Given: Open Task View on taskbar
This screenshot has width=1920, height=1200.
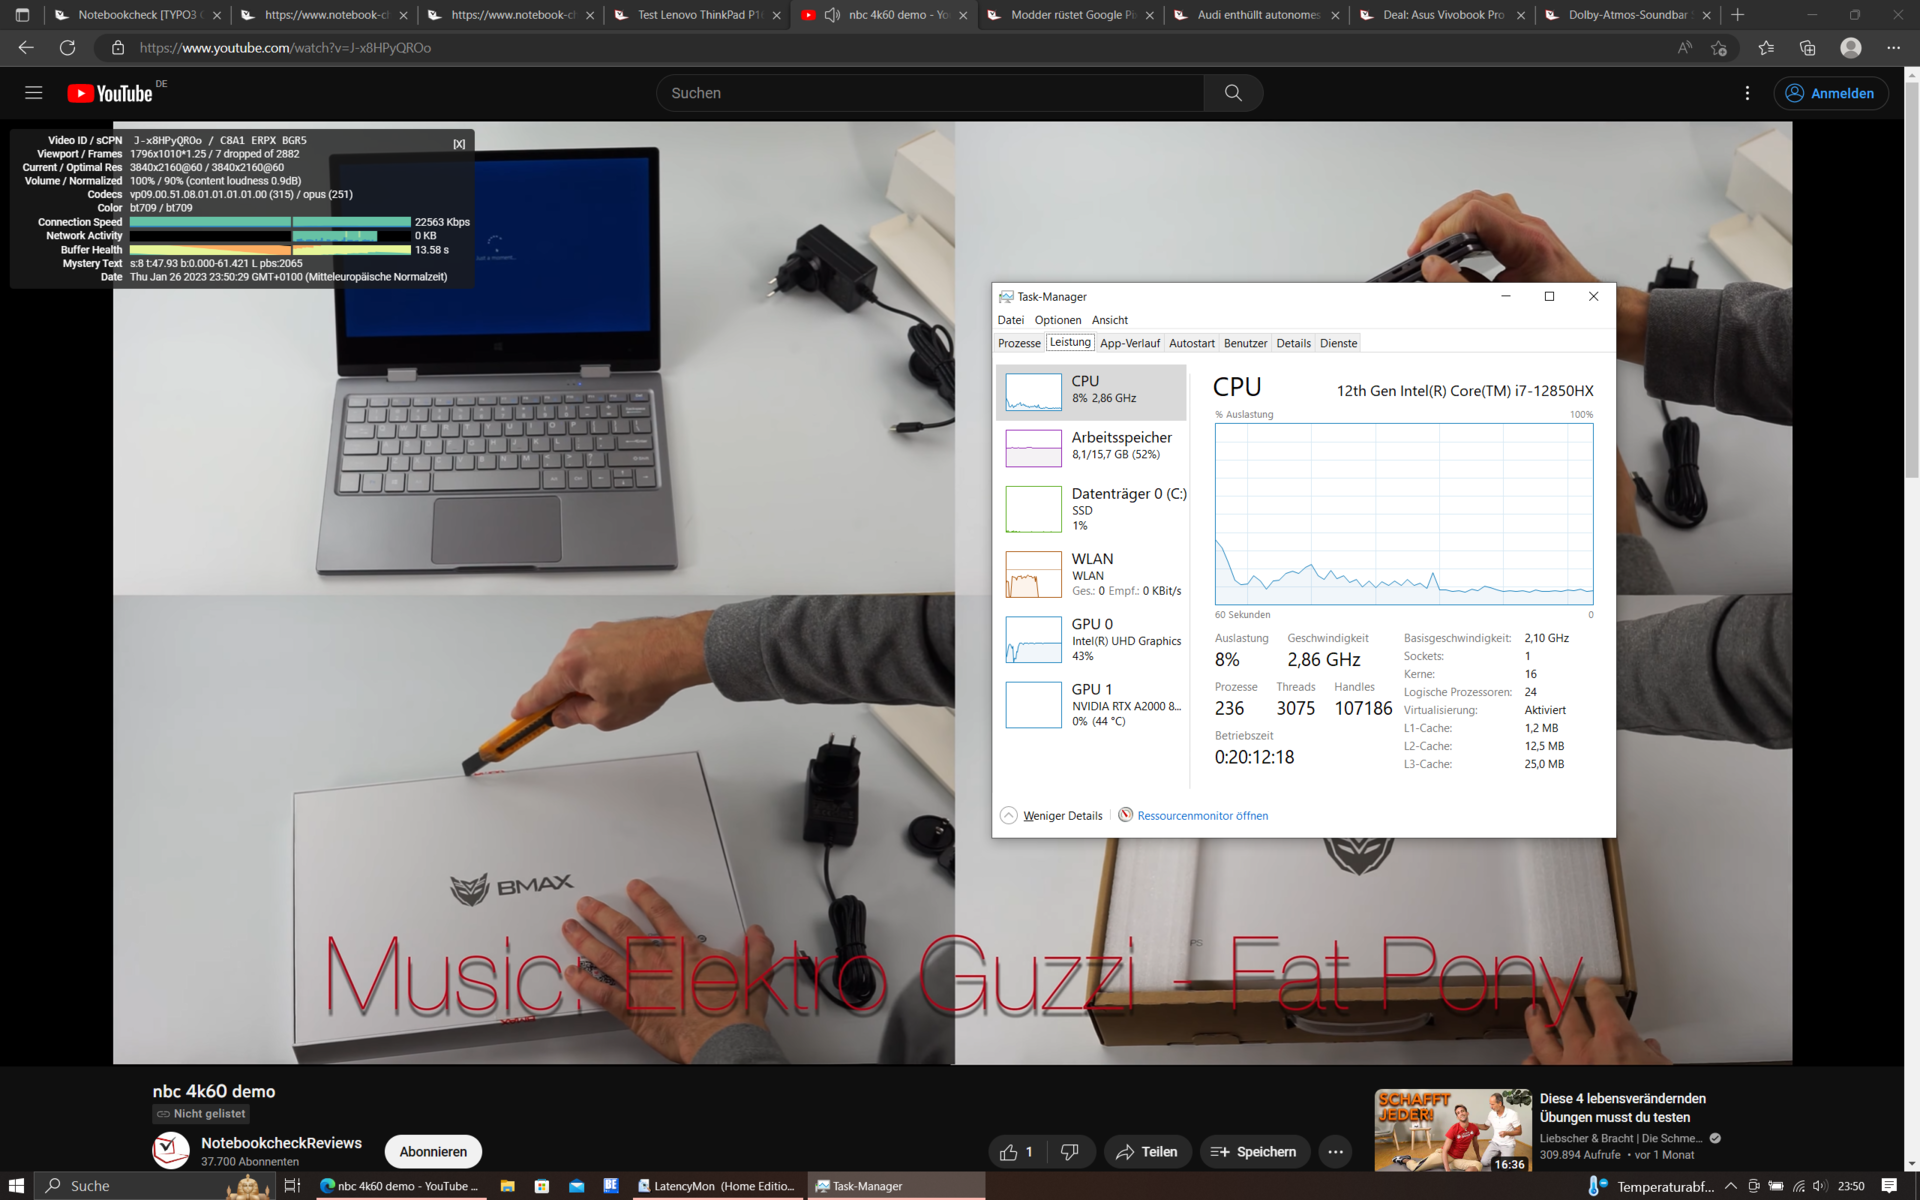Looking at the screenshot, I should click(x=292, y=1186).
